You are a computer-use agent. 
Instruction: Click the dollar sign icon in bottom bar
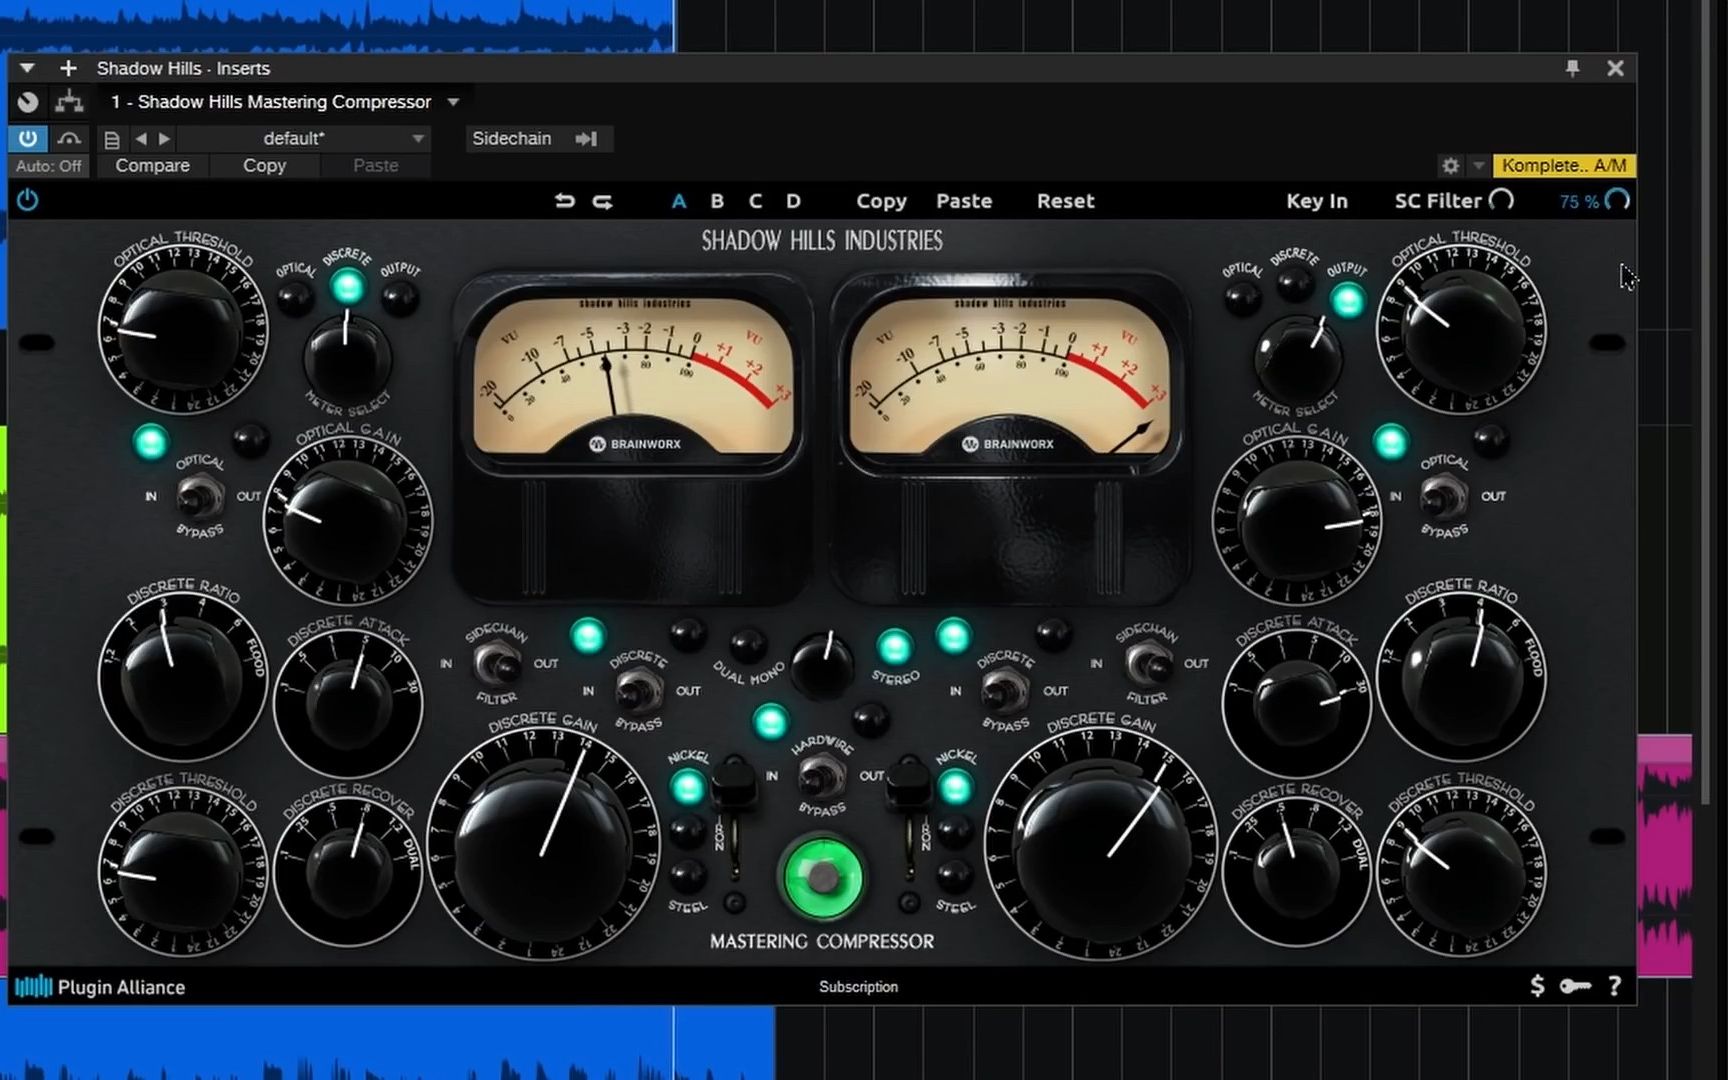pyautogui.click(x=1537, y=986)
